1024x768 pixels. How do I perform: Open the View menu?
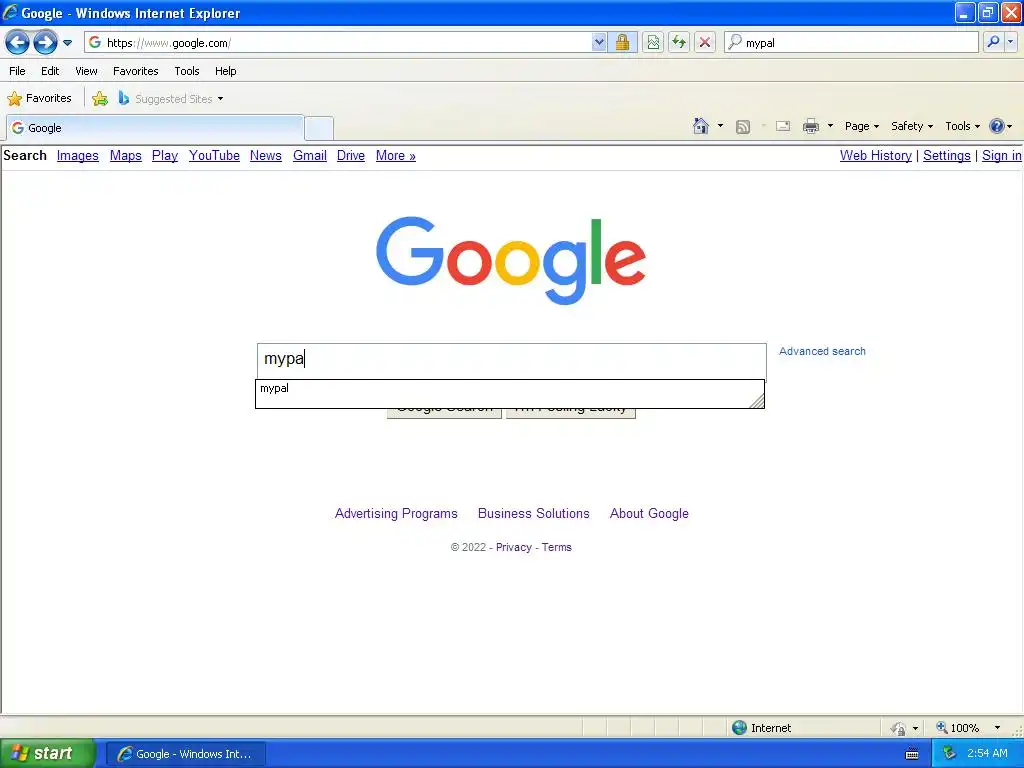(x=86, y=71)
